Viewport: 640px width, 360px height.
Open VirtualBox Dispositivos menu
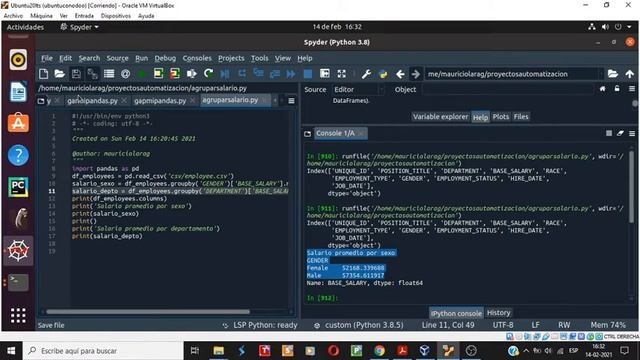pos(116,16)
